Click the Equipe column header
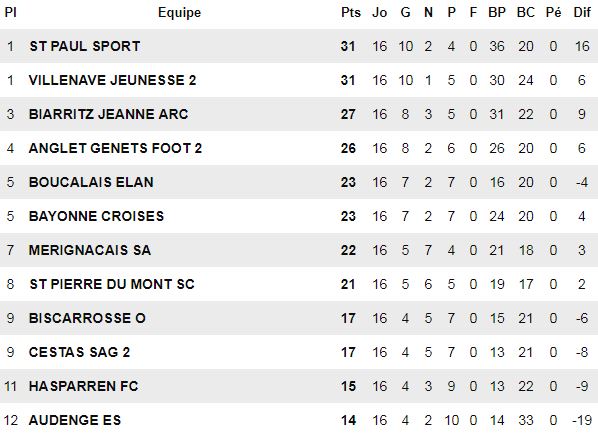 click(x=179, y=13)
